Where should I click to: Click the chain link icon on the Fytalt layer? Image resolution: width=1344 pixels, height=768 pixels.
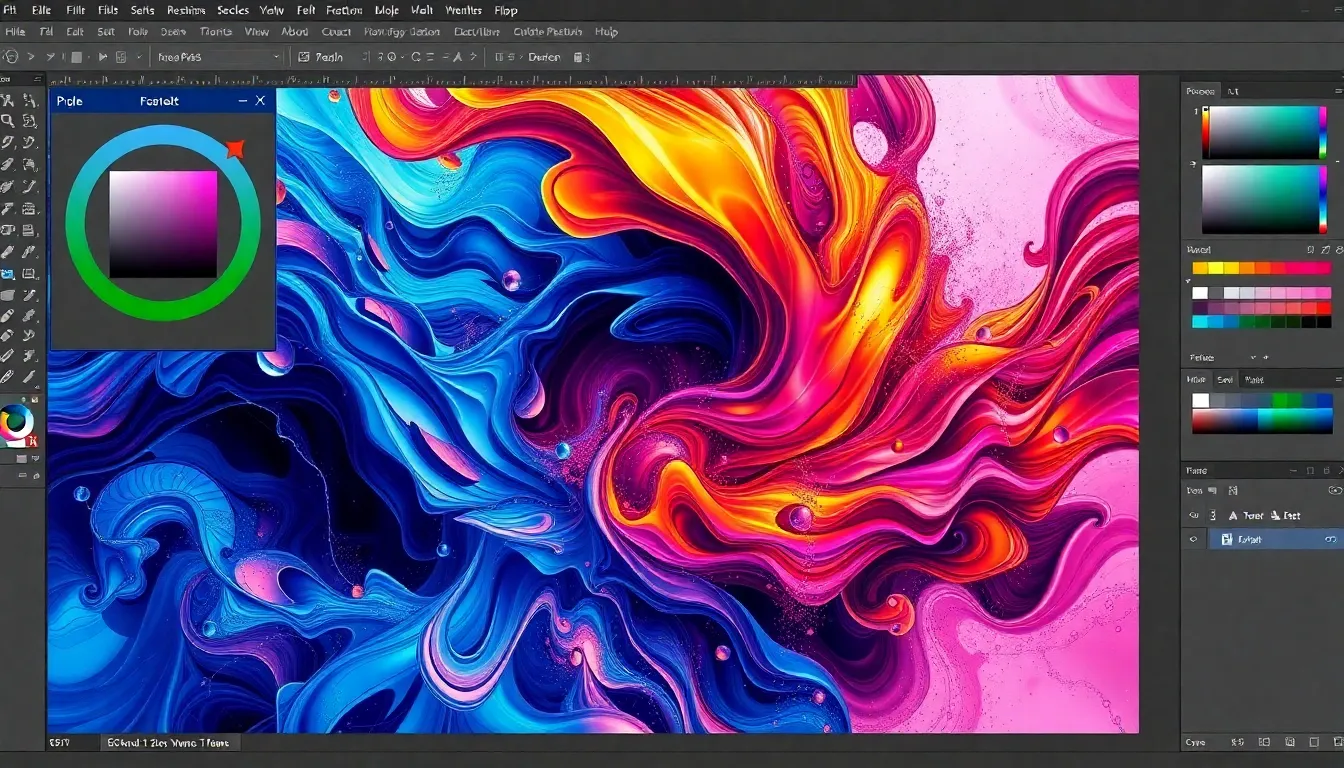[1331, 539]
